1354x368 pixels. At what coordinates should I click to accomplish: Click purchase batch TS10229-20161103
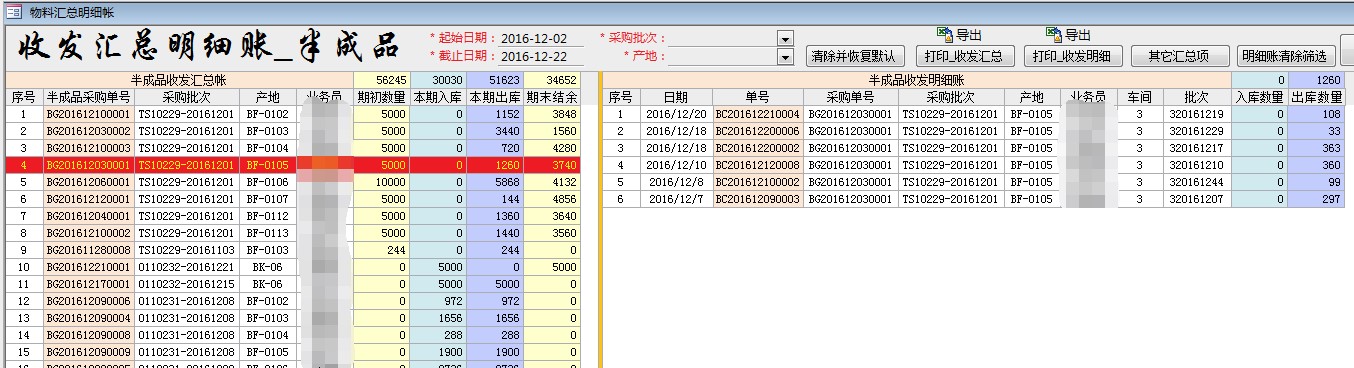tap(187, 250)
